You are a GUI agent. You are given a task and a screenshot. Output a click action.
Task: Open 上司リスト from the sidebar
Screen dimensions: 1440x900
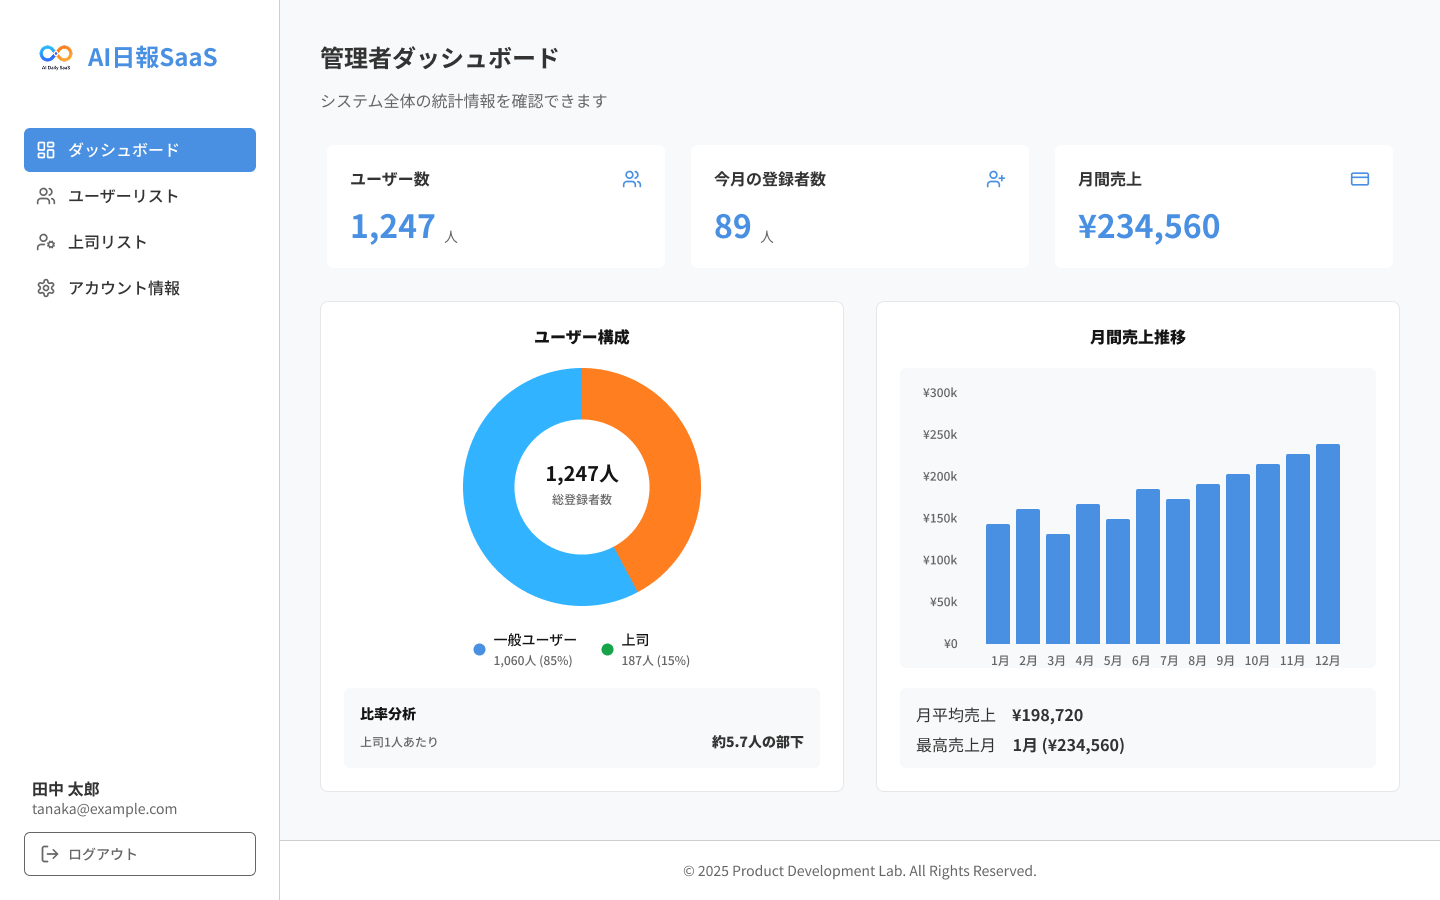pyautogui.click(x=107, y=242)
